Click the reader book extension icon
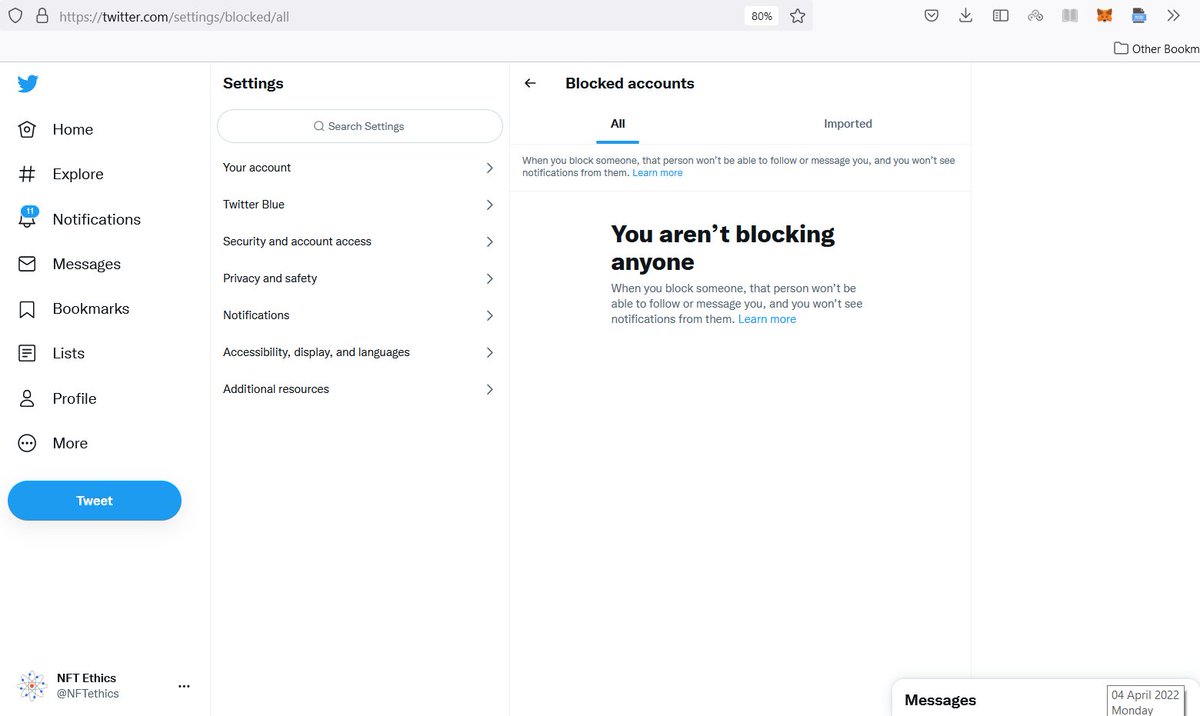Screen dimensions: 1200x716 pyautogui.click(x=1070, y=16)
